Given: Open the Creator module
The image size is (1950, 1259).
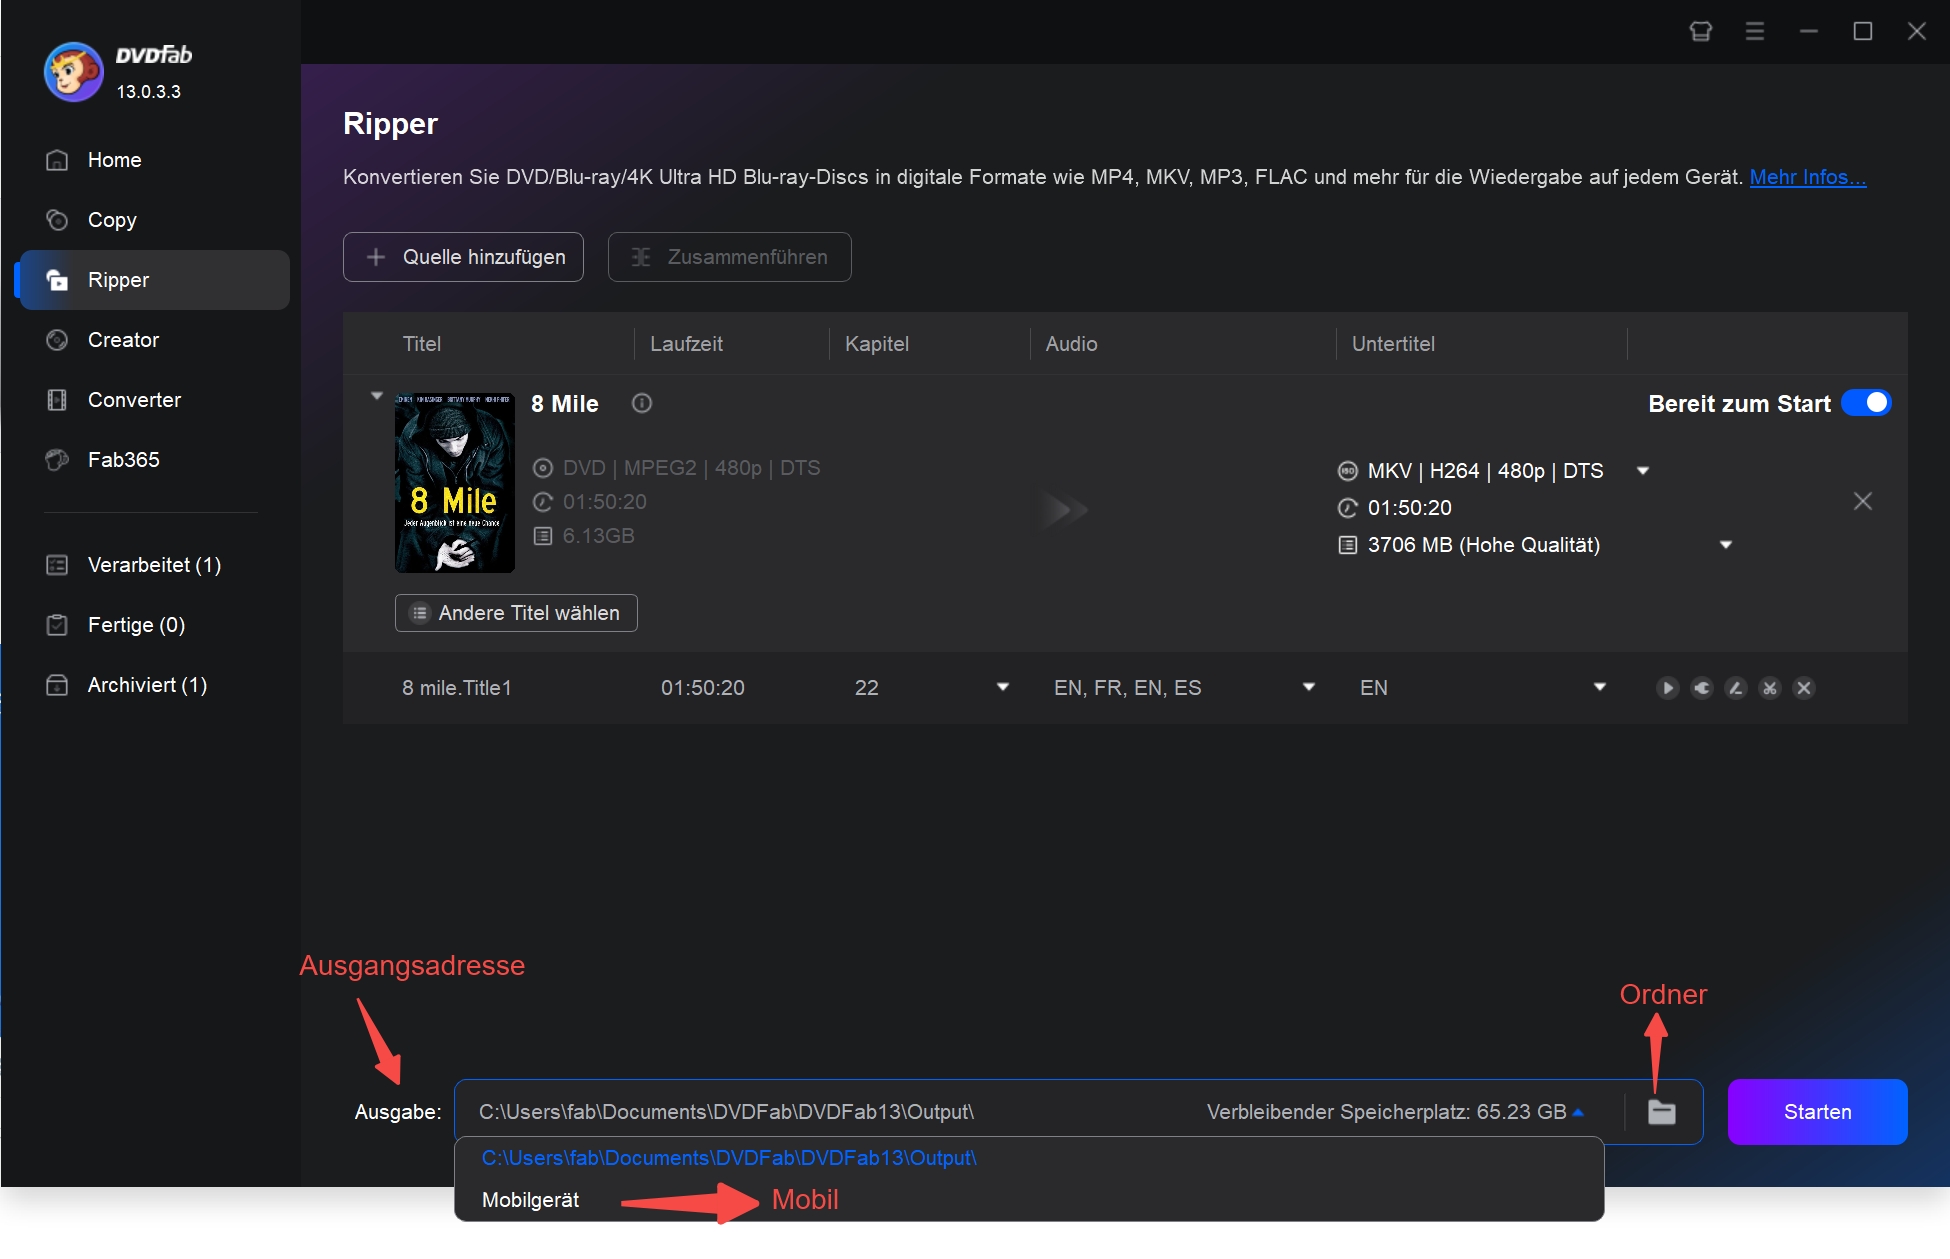Looking at the screenshot, I should [x=123, y=340].
